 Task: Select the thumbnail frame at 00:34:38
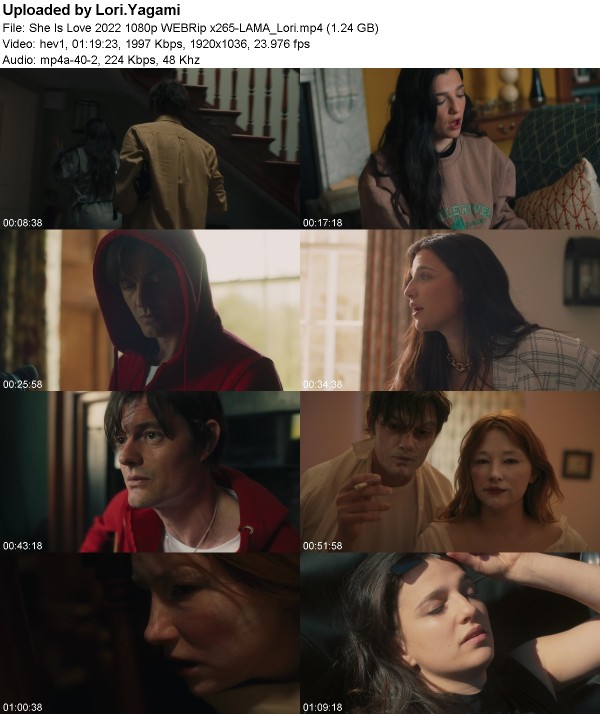[x=450, y=310]
